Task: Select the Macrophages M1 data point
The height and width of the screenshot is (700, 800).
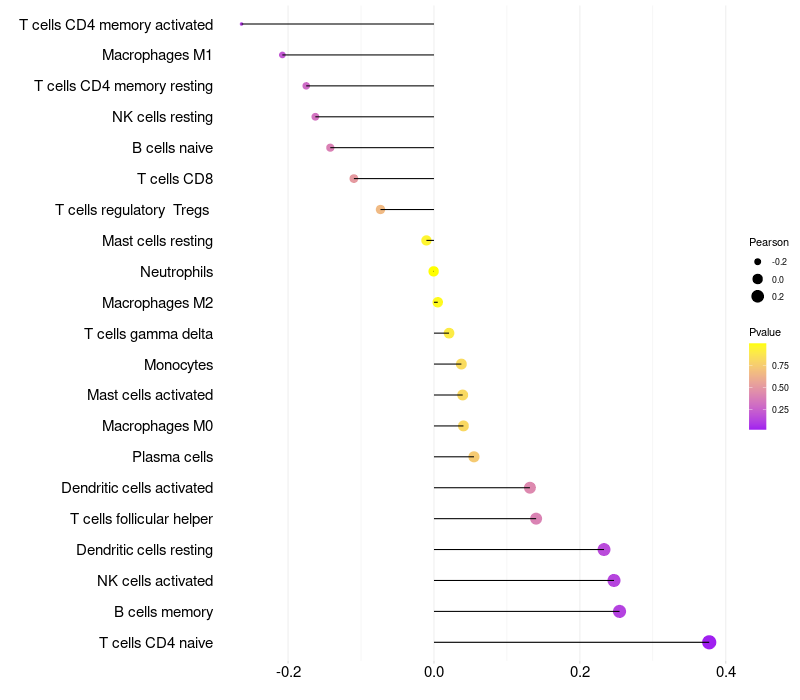Action: tap(282, 55)
